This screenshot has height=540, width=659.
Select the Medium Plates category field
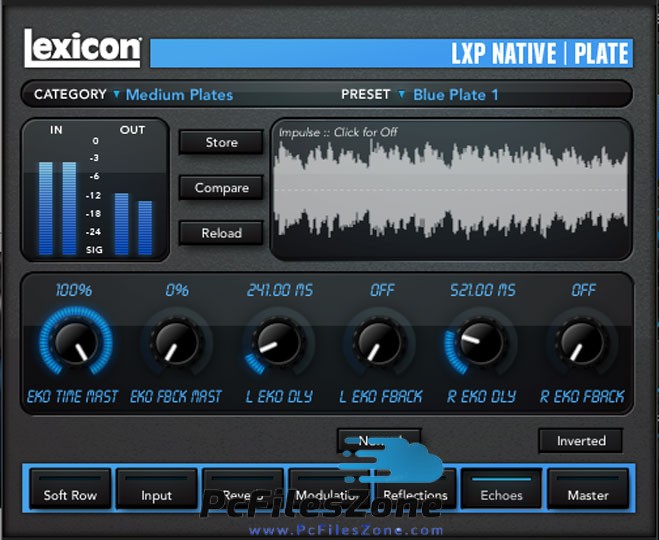tap(179, 95)
